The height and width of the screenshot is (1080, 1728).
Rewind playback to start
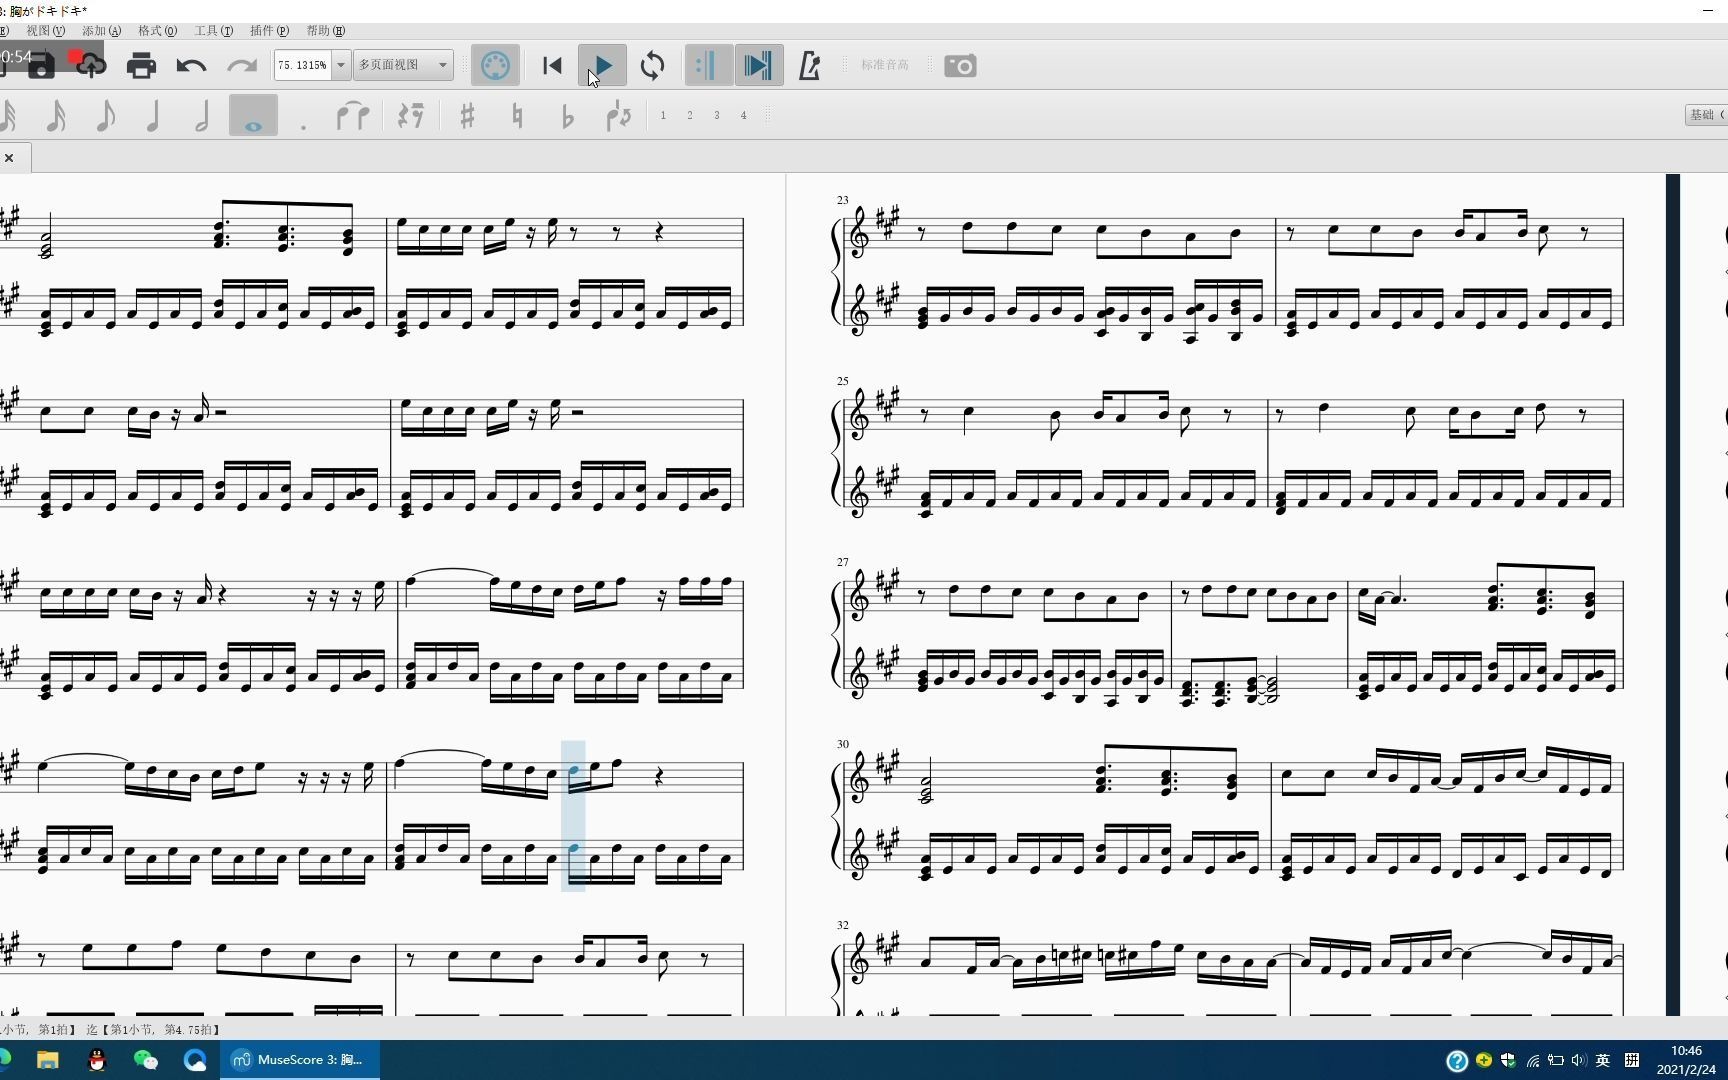click(x=552, y=66)
